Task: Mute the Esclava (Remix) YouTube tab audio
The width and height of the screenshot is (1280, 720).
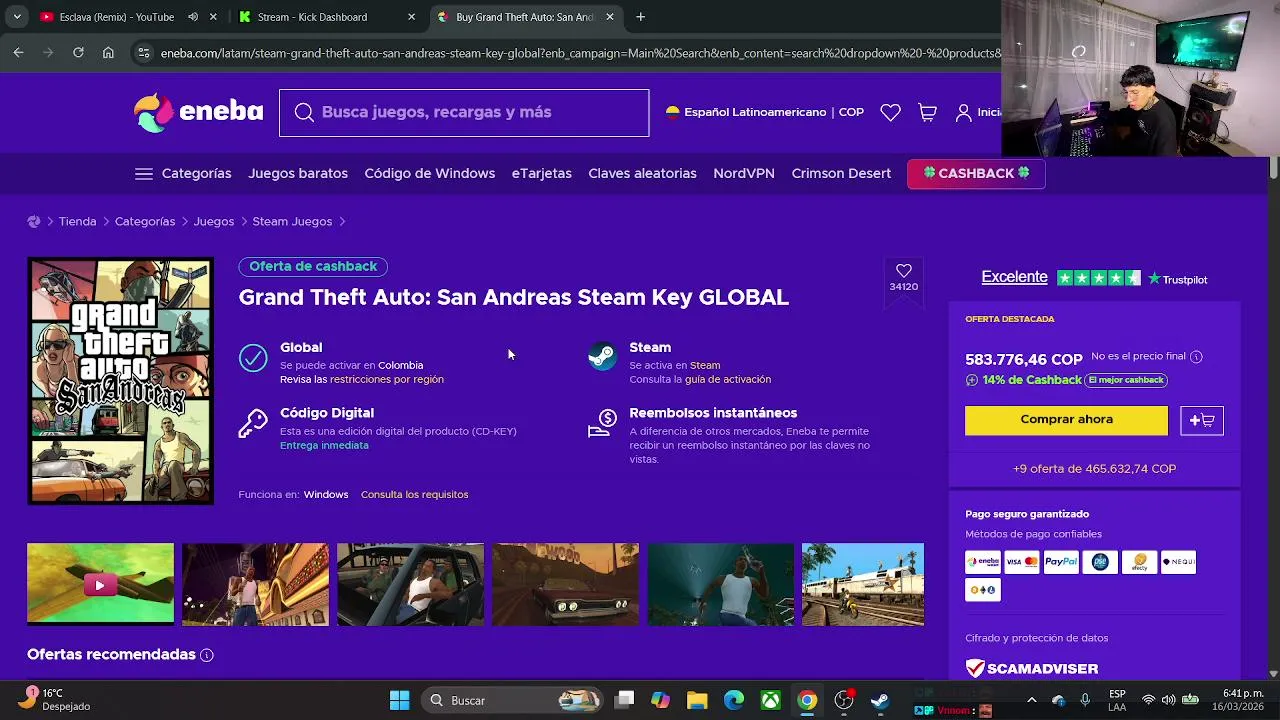Action: pyautogui.click(x=193, y=17)
